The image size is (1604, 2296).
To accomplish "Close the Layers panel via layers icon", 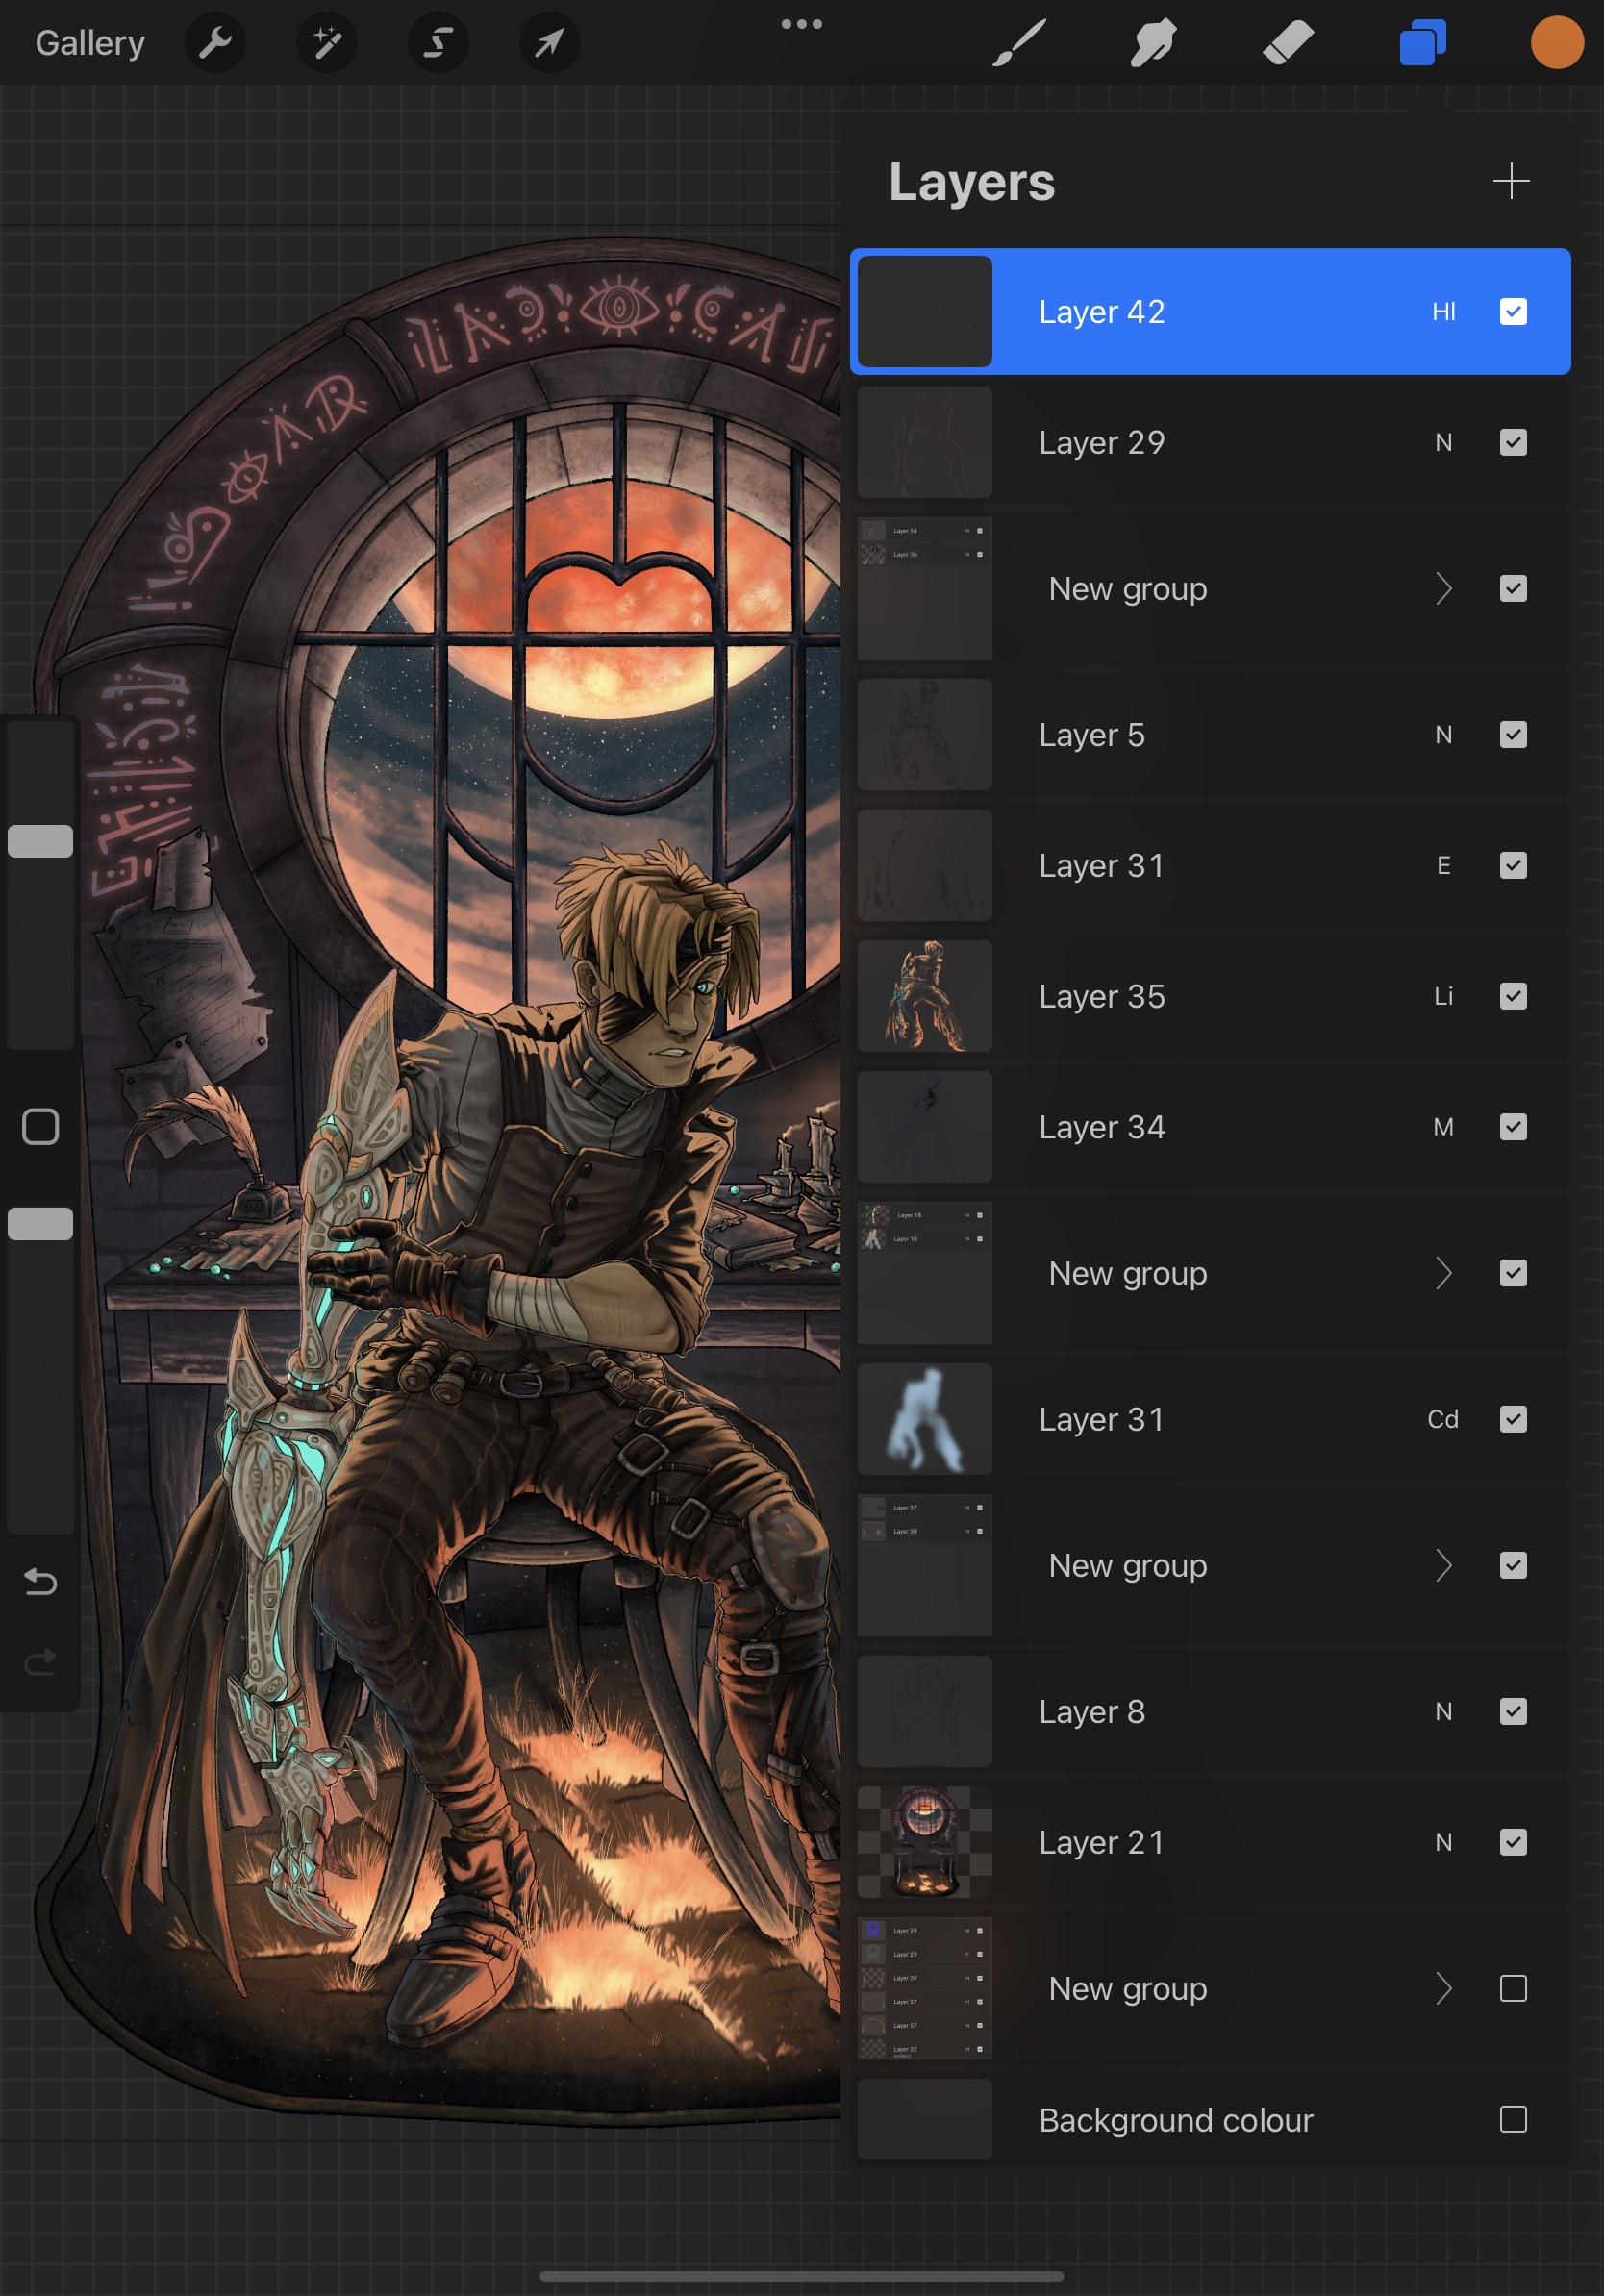I will 1422,43.
